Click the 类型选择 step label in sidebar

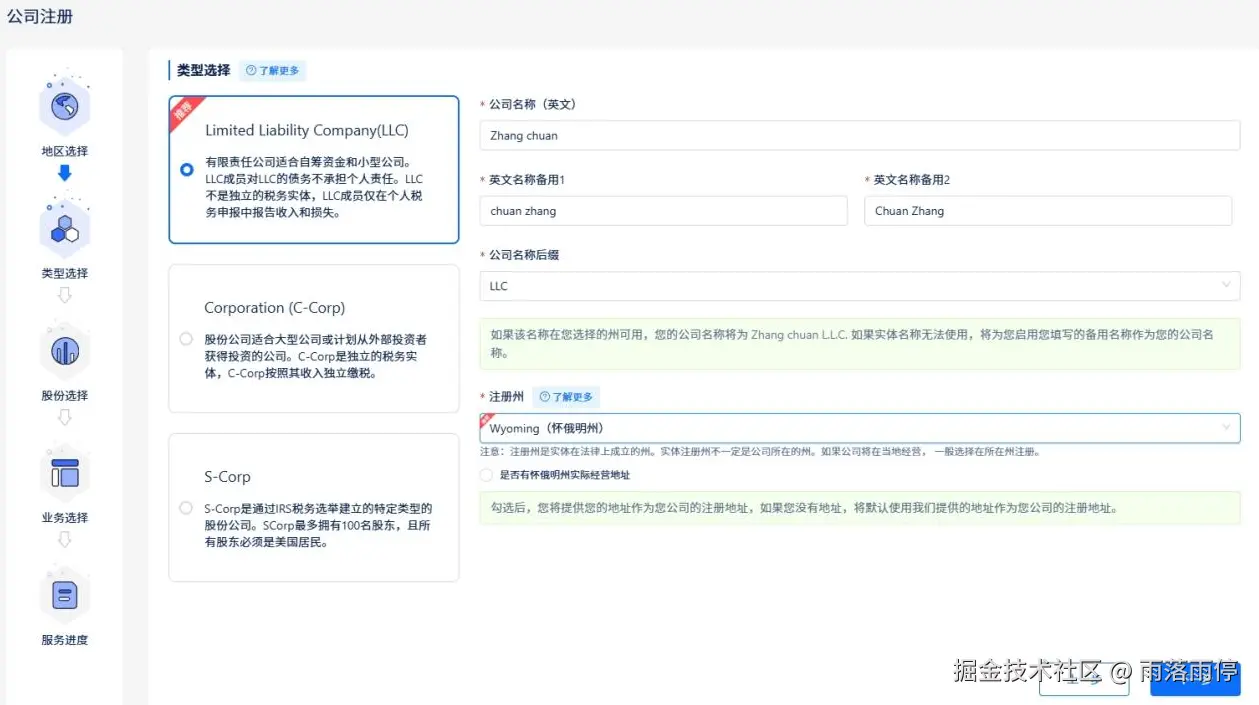coord(65,273)
